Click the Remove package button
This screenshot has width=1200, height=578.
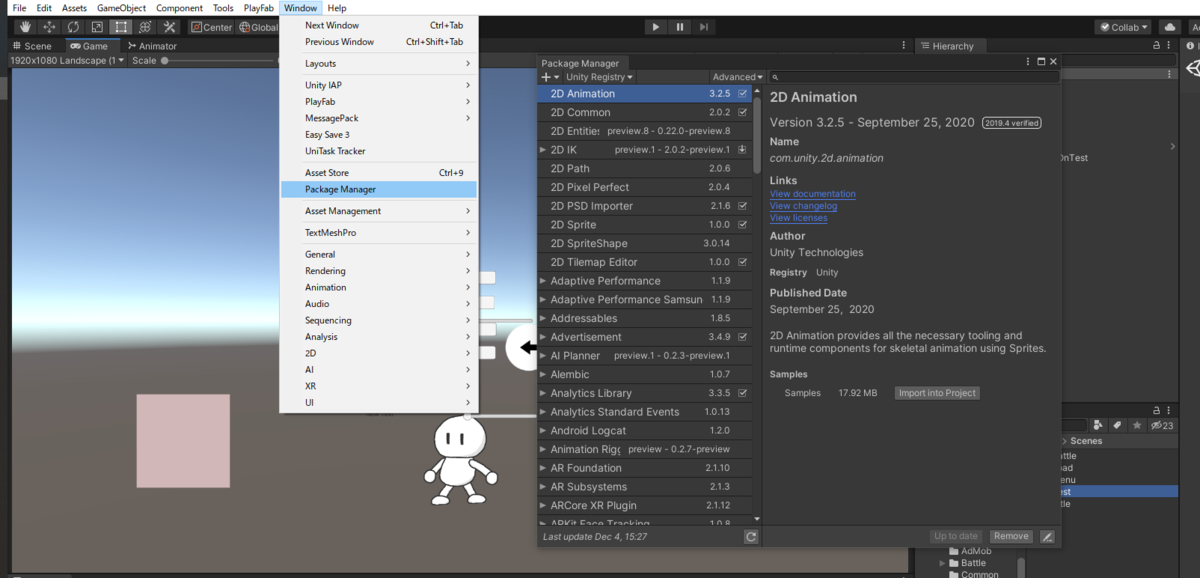pyautogui.click(x=1011, y=537)
